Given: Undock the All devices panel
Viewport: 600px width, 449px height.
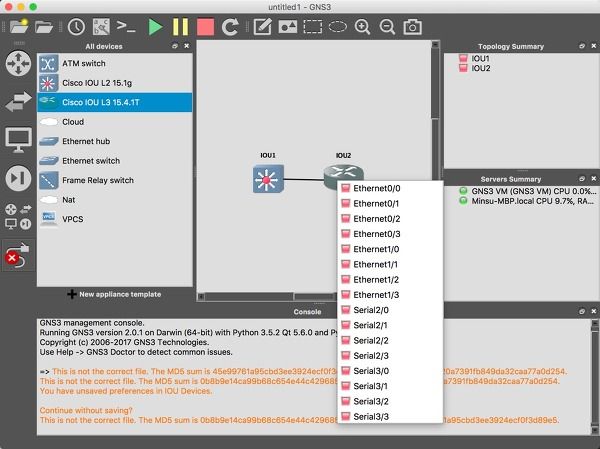Looking at the screenshot, I should (x=175, y=46).
